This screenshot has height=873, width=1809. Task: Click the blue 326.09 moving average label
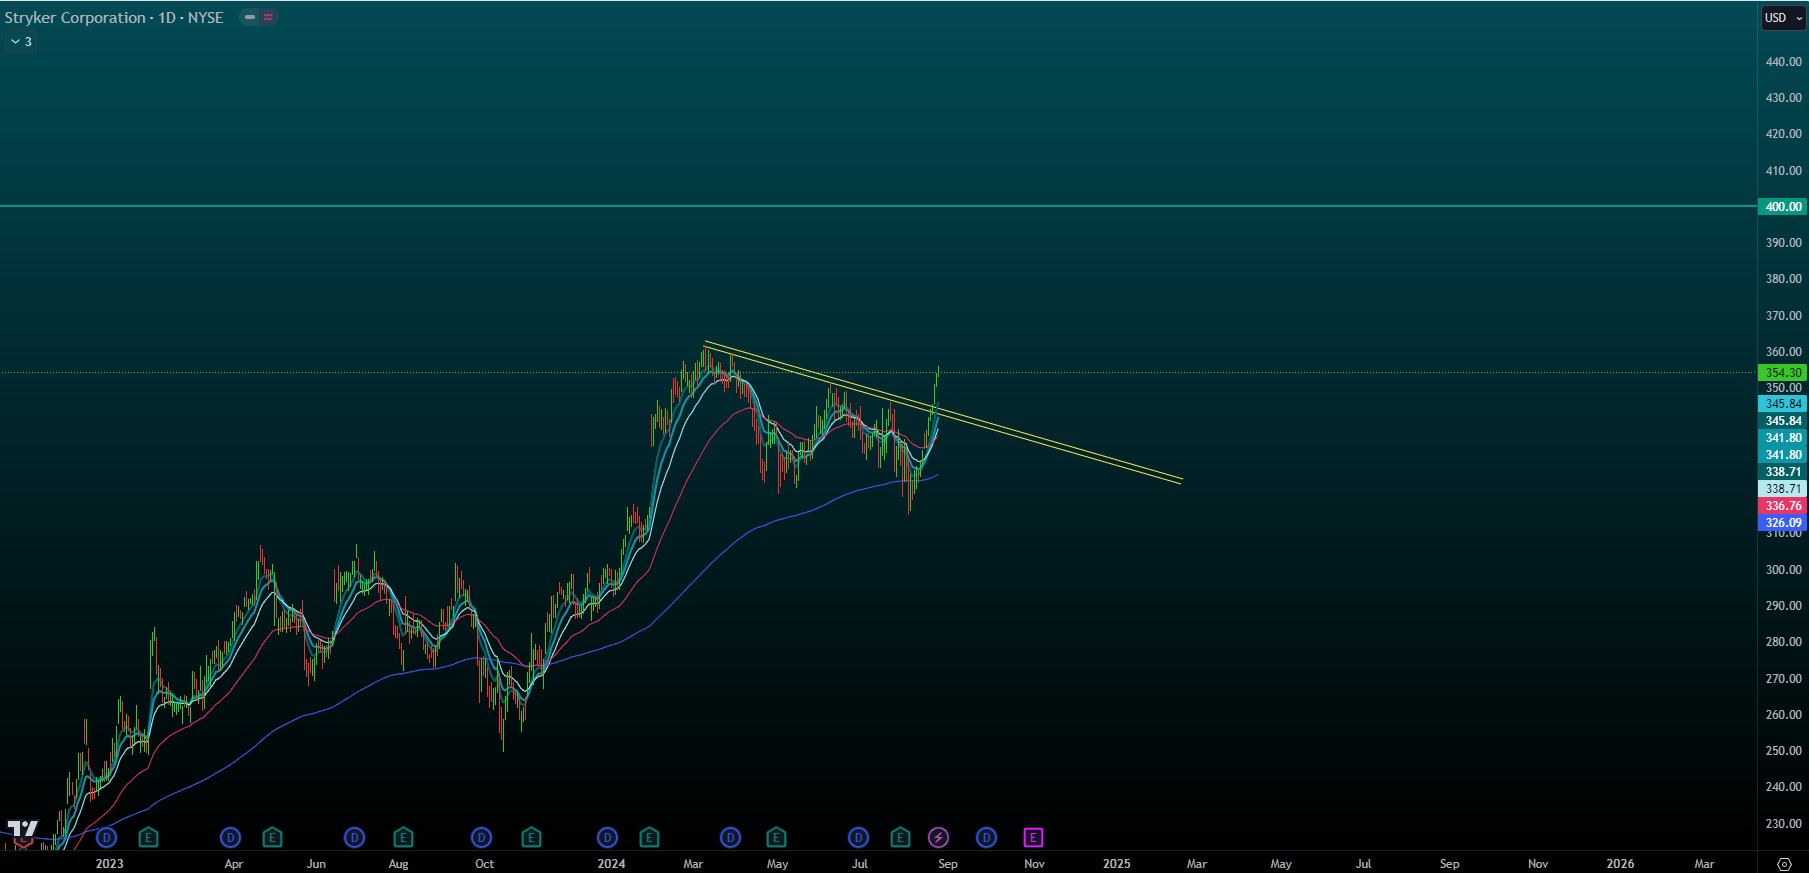[x=1783, y=523]
